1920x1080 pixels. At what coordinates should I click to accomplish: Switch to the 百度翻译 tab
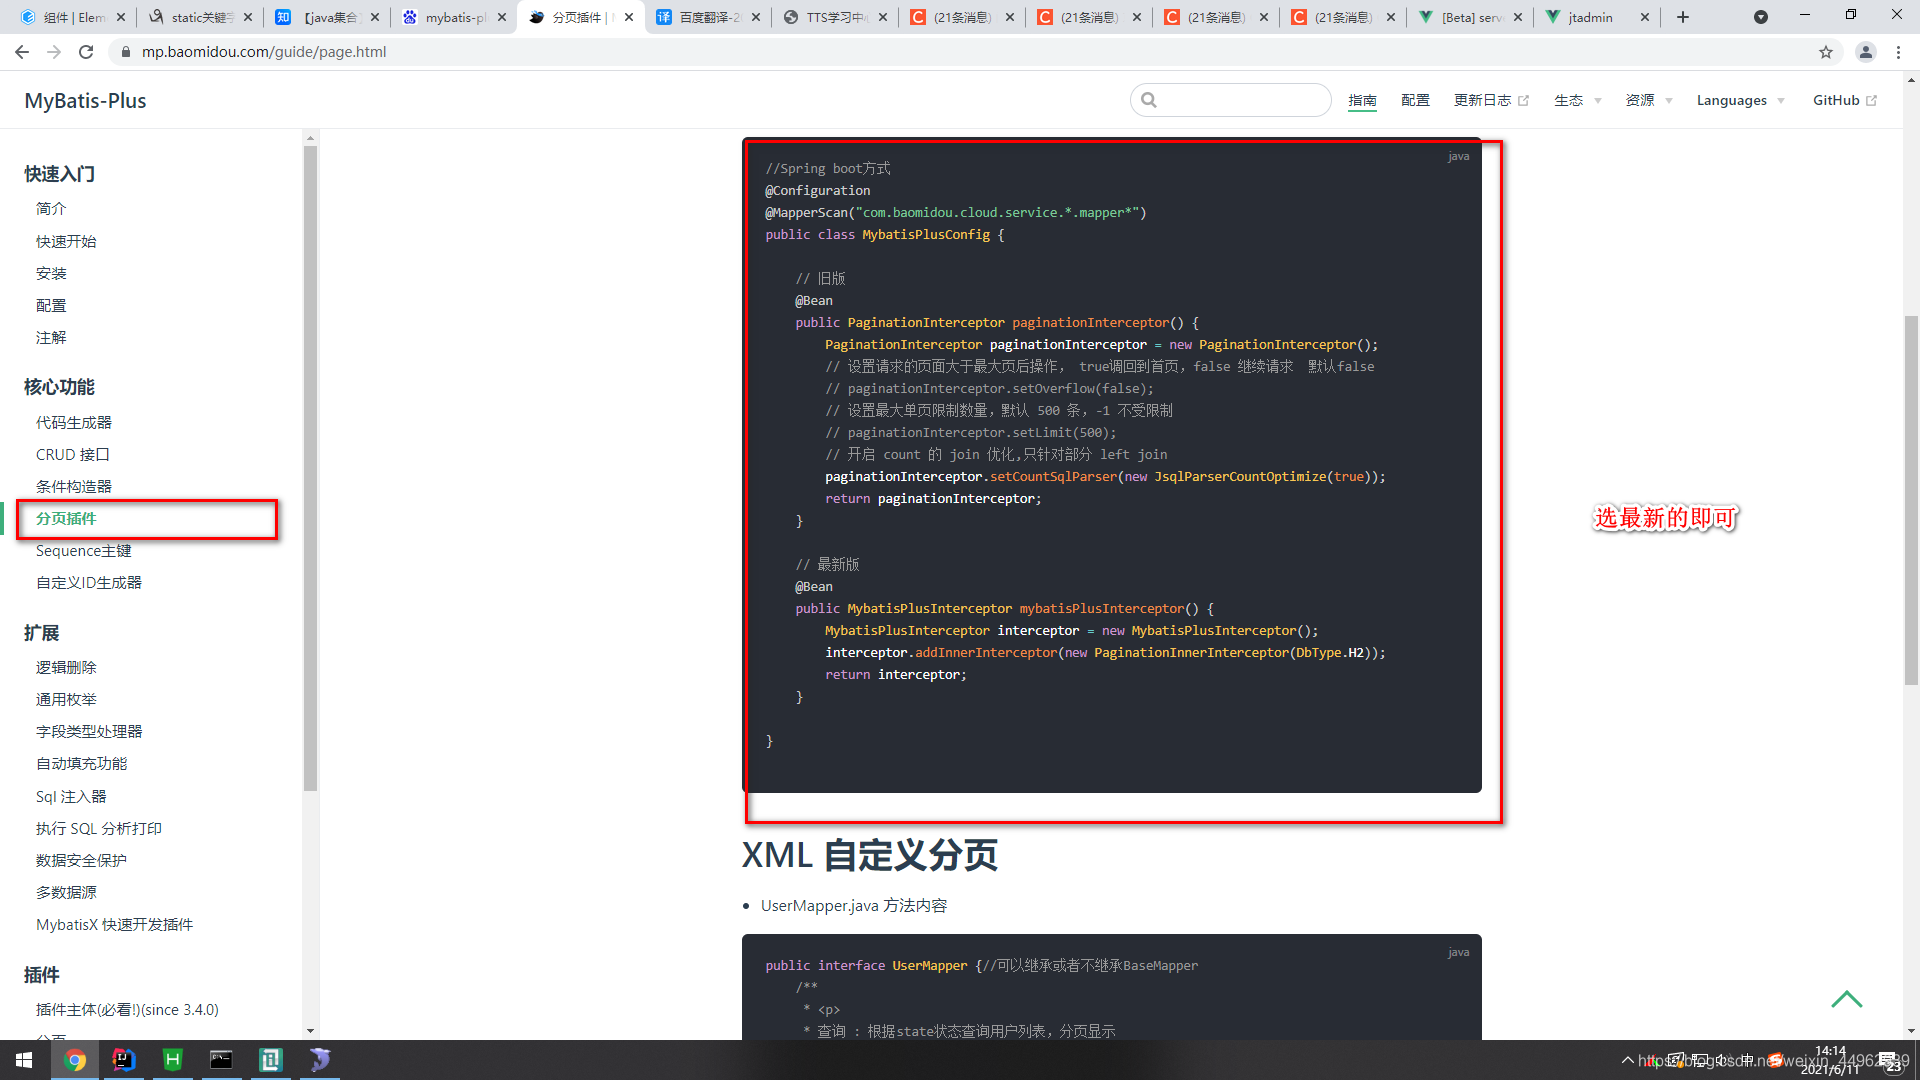pyautogui.click(x=706, y=17)
